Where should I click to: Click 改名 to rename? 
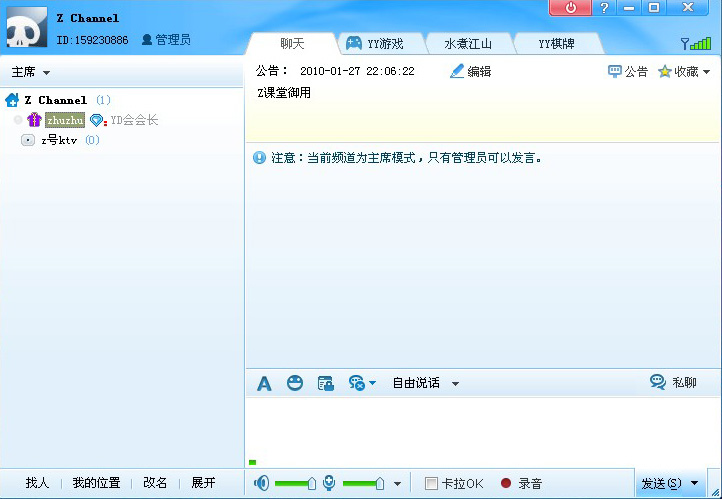155,482
